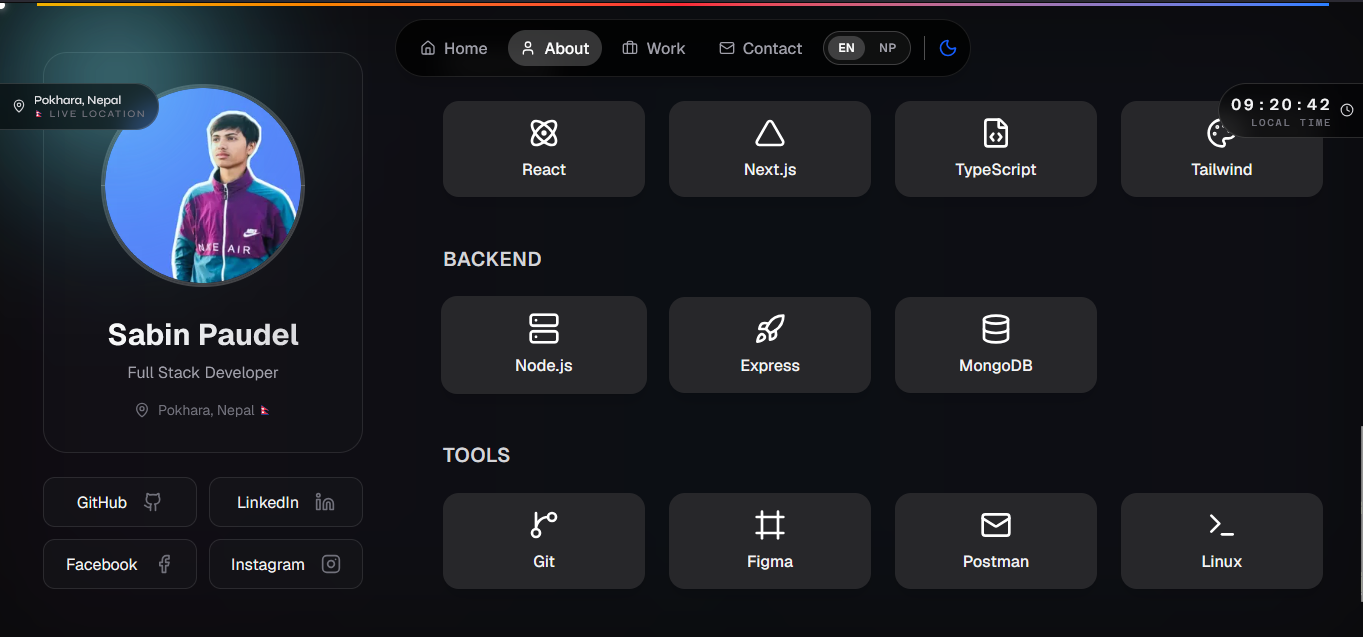Click the page's vertical scrollbar
1363x637 pixels.
tap(1359, 515)
